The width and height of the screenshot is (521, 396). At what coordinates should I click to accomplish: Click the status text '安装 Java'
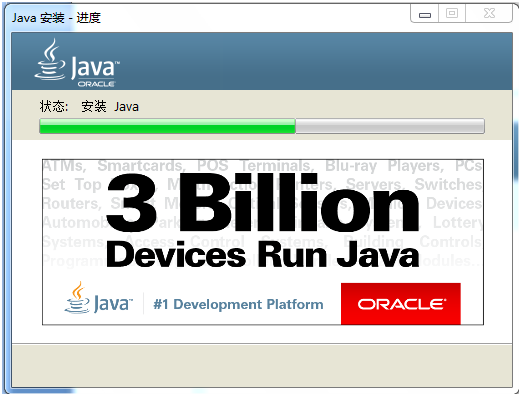pos(110,107)
